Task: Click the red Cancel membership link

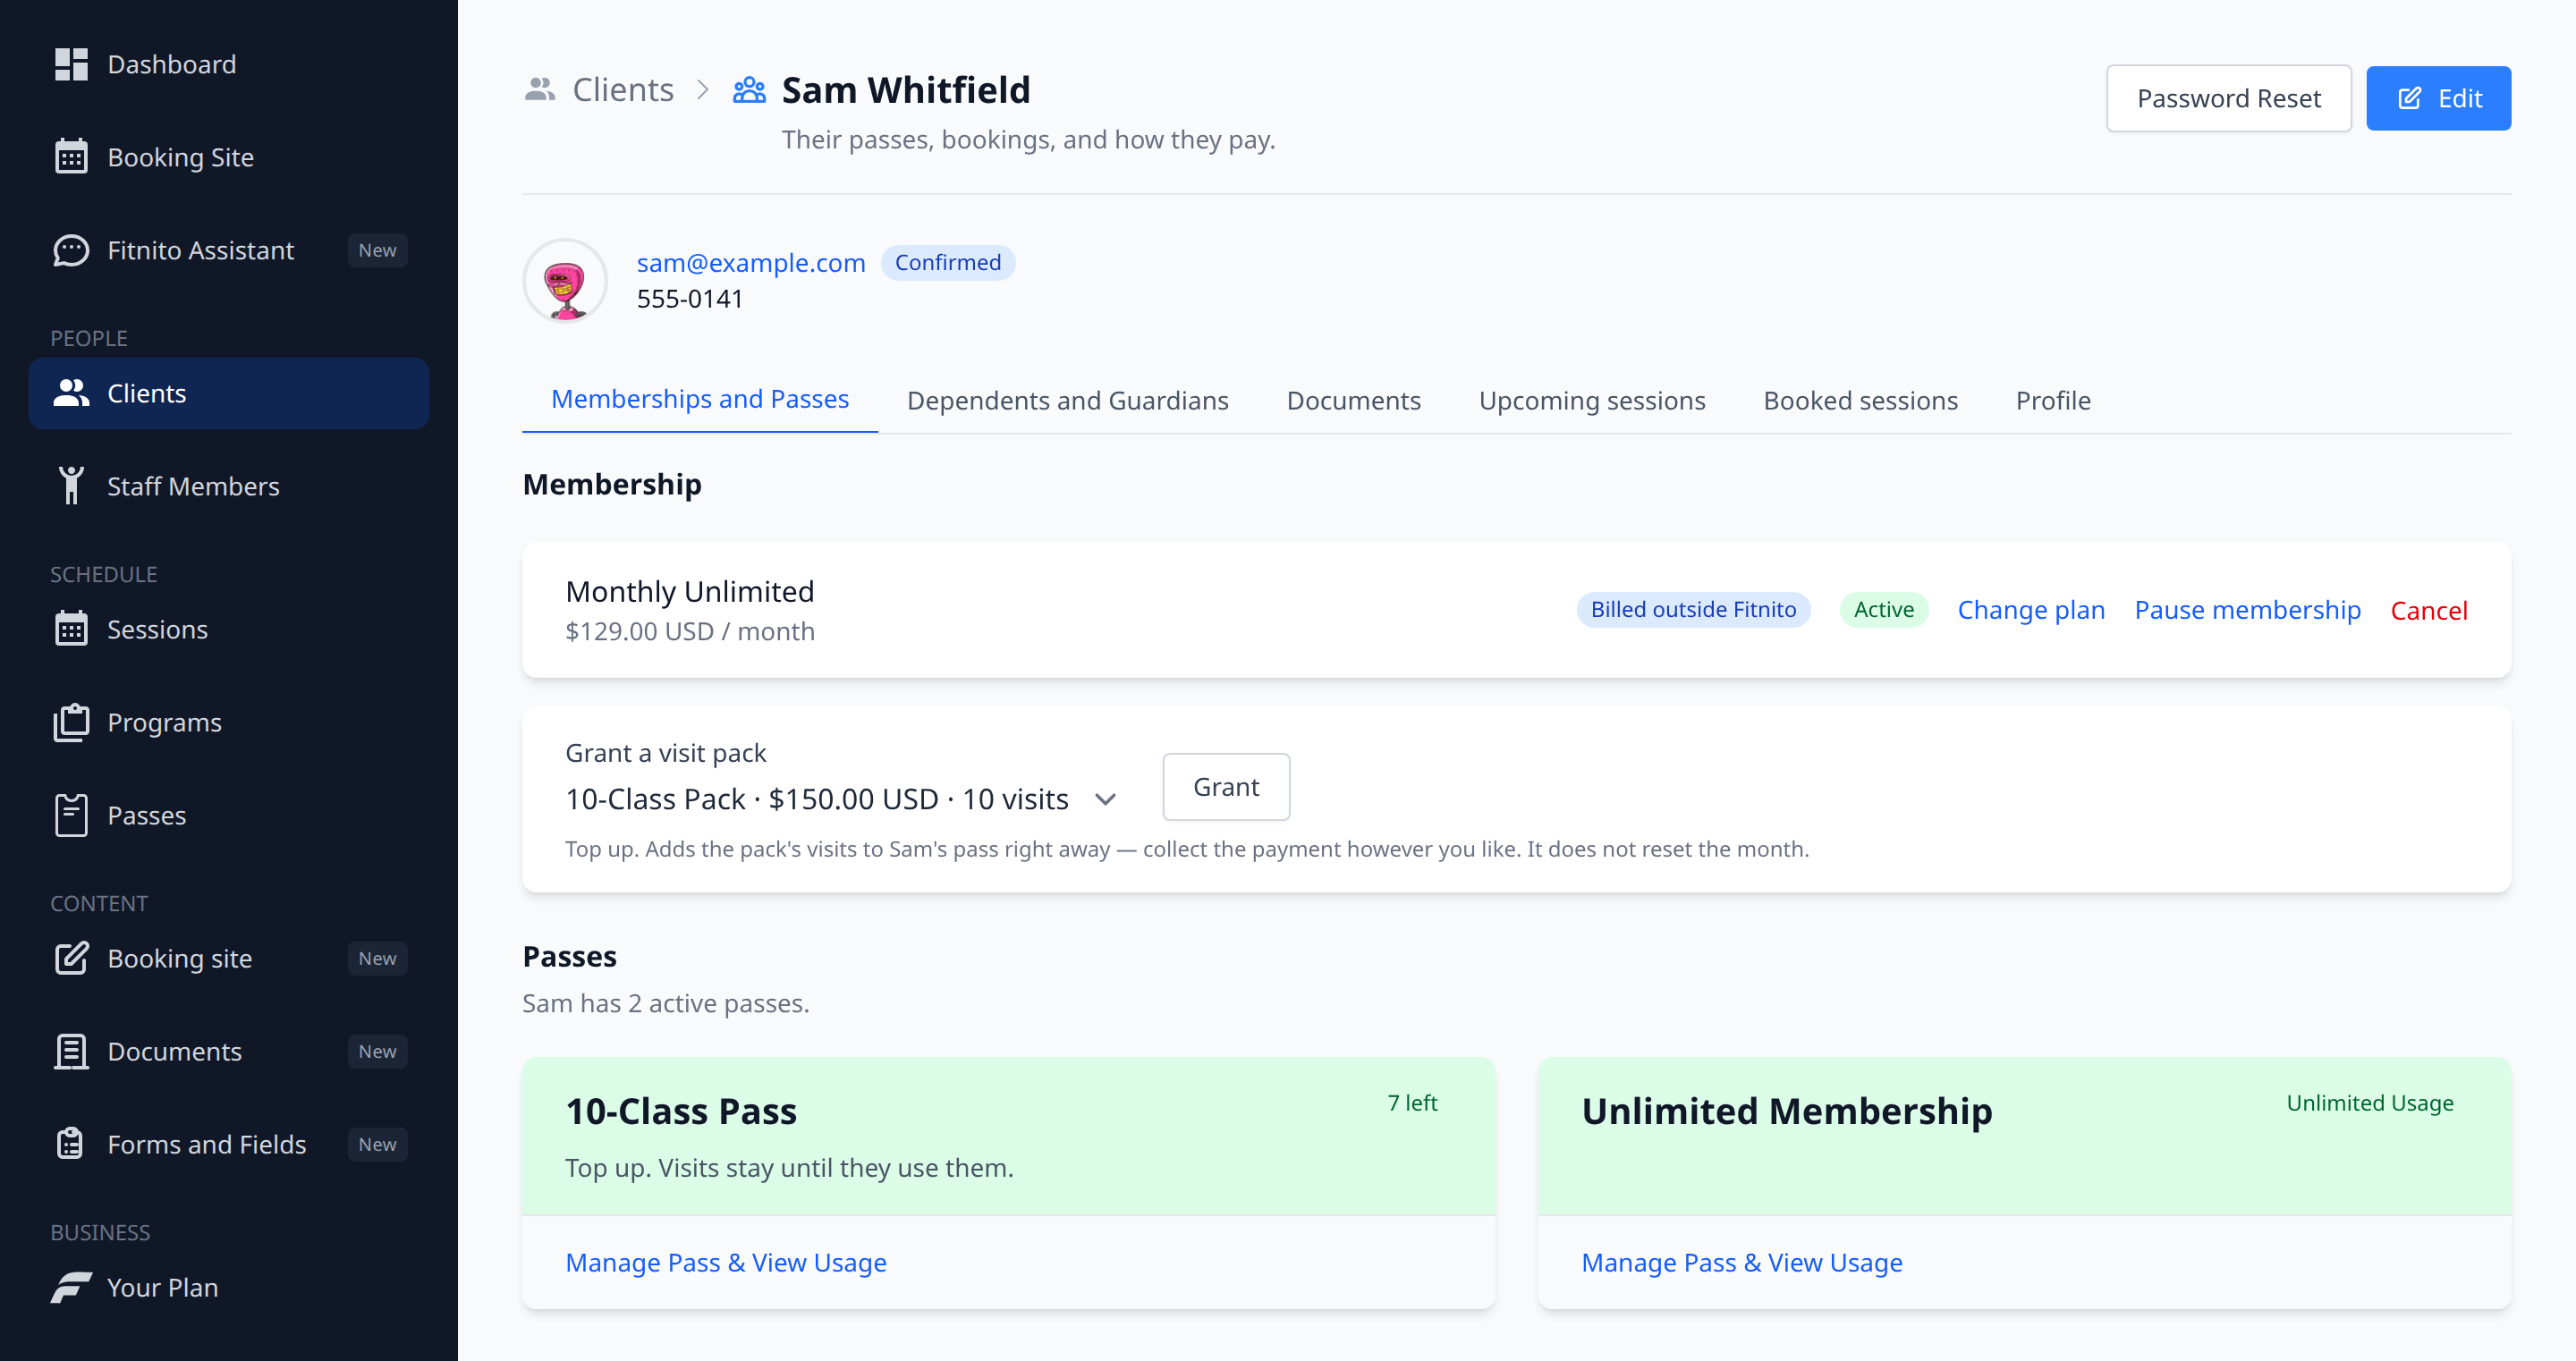Action: pos(2429,611)
